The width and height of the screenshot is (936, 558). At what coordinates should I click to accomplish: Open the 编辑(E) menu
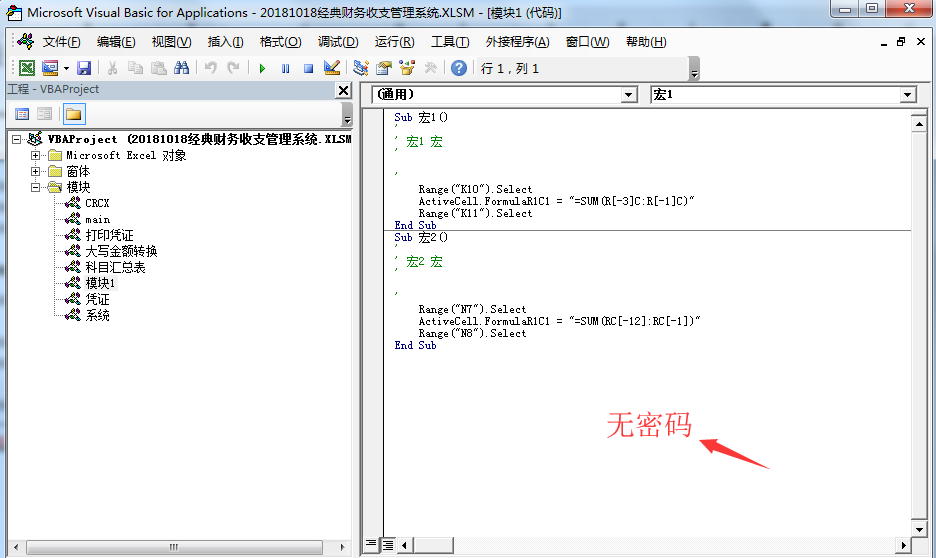coord(116,42)
